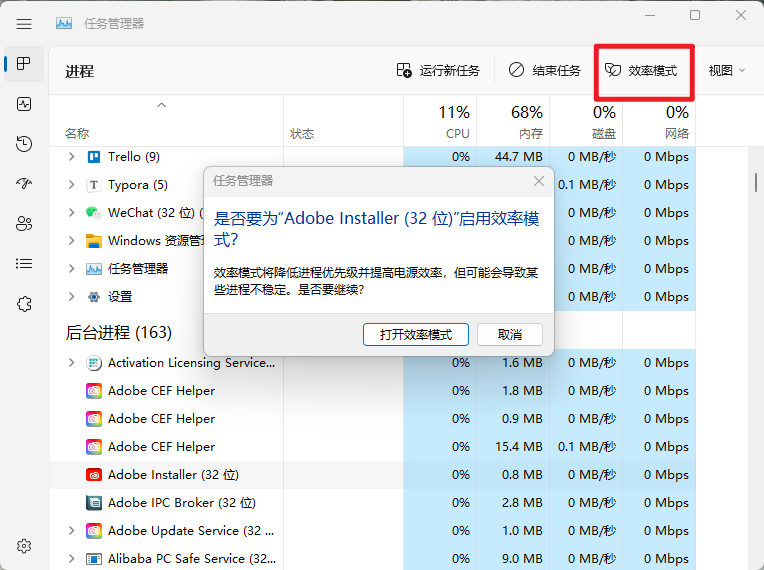This screenshot has width=764, height=570.
Task: Expand the Typora (5) process group
Action: 72,185
